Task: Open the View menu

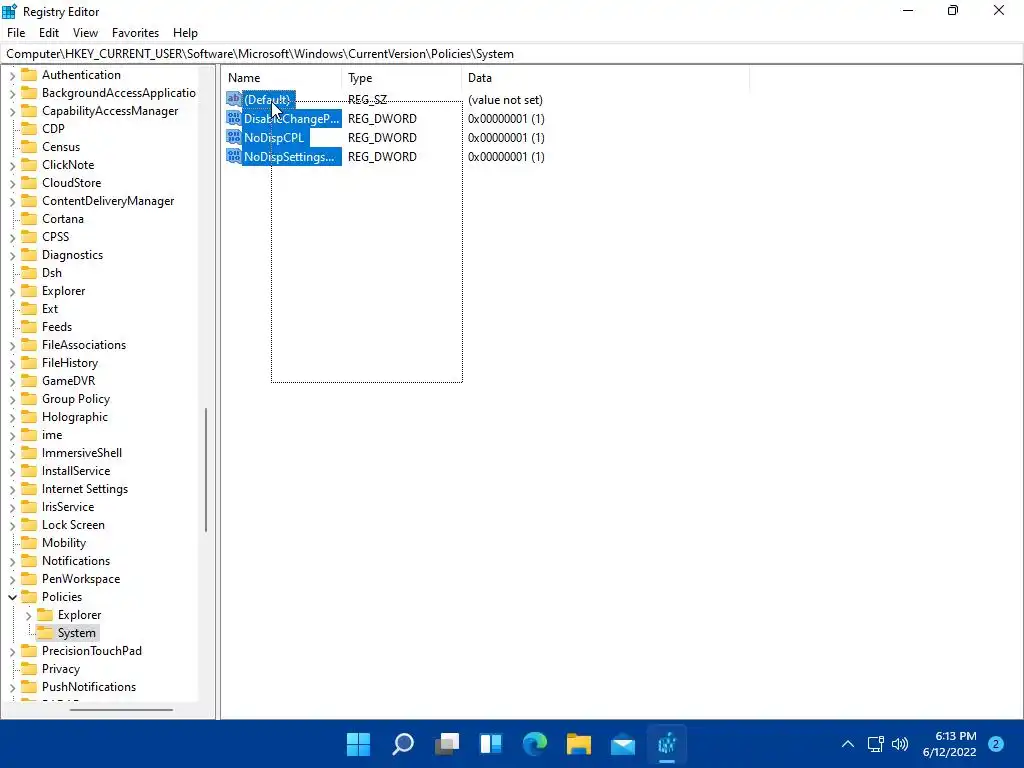Action: pyautogui.click(x=85, y=33)
